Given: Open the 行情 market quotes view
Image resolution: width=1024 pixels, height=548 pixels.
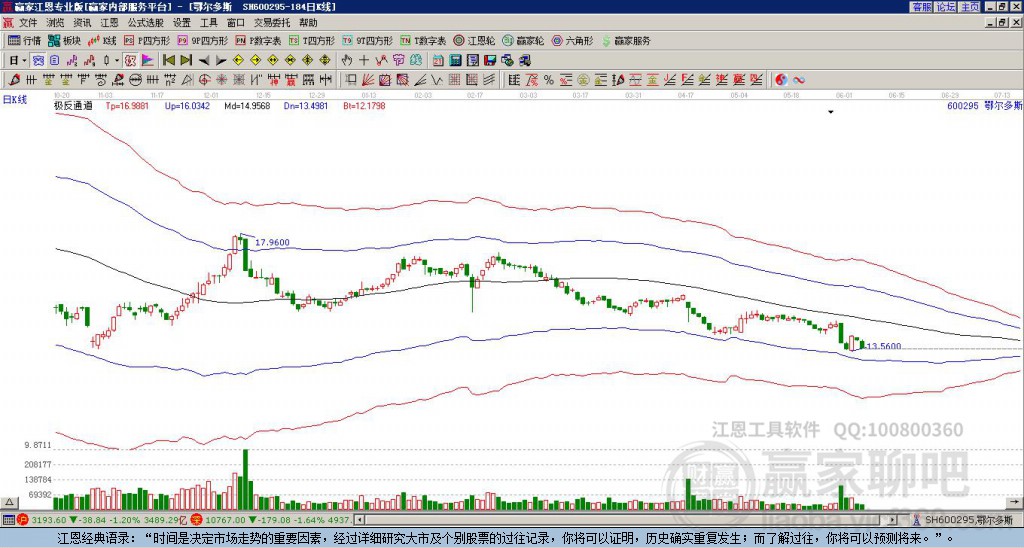Looking at the screenshot, I should 24,41.
